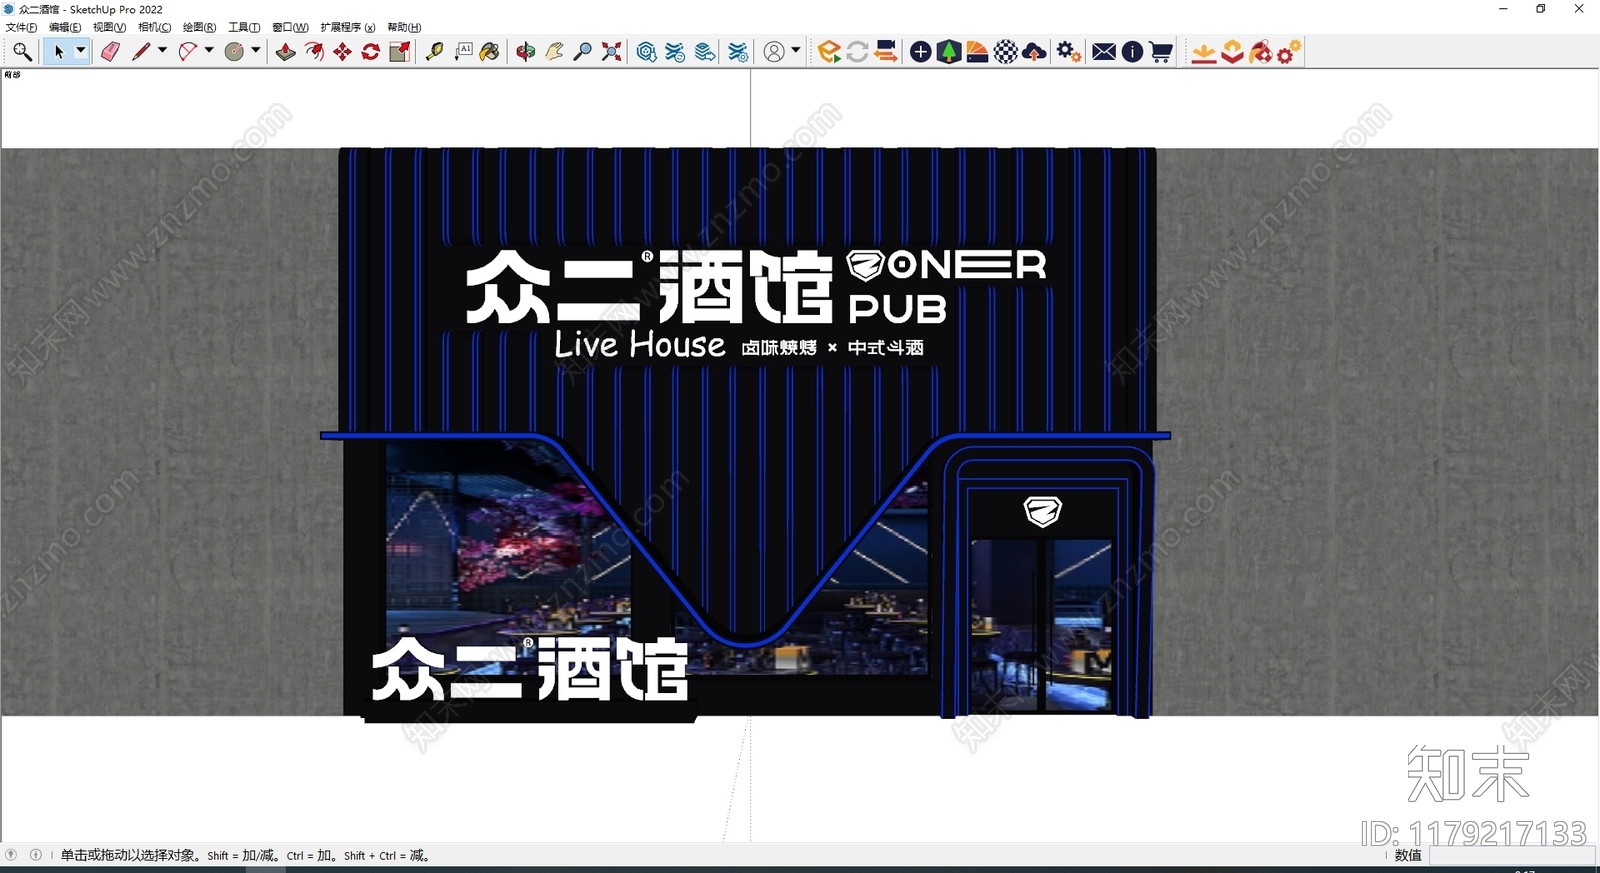Activate the Rotate tool
This screenshot has width=1600, height=873.
371,52
